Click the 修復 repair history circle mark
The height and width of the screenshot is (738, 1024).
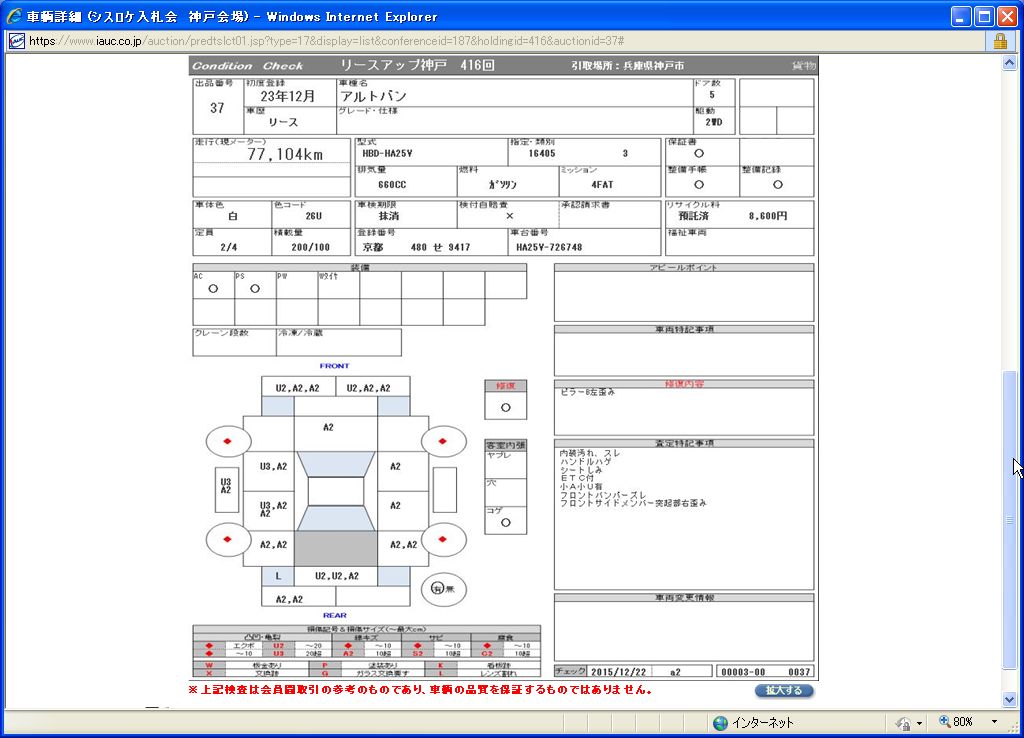pyautogui.click(x=505, y=407)
